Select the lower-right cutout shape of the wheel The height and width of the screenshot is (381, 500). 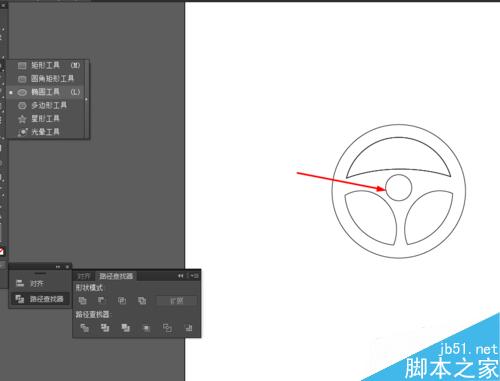428,217
